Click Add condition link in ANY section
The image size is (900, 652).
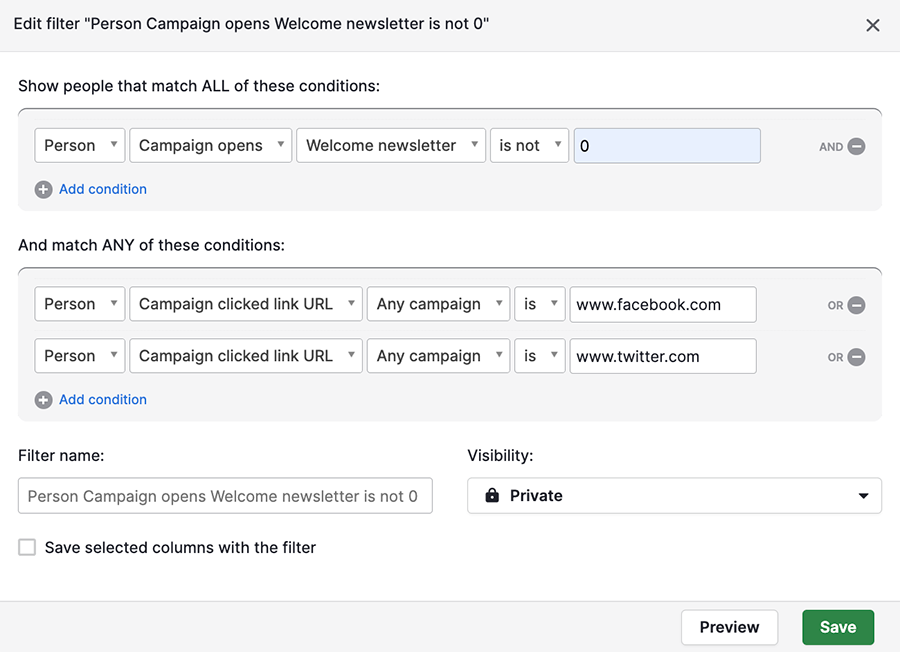[102, 400]
